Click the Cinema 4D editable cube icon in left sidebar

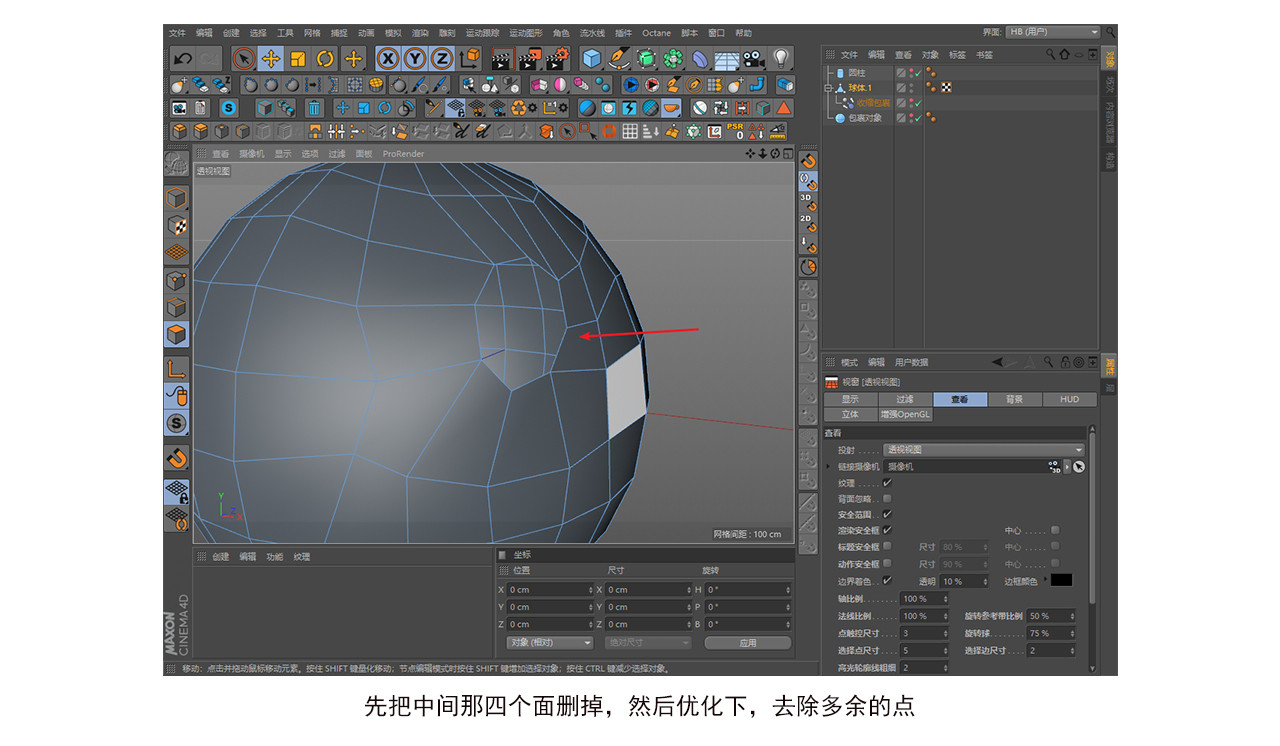(x=177, y=198)
